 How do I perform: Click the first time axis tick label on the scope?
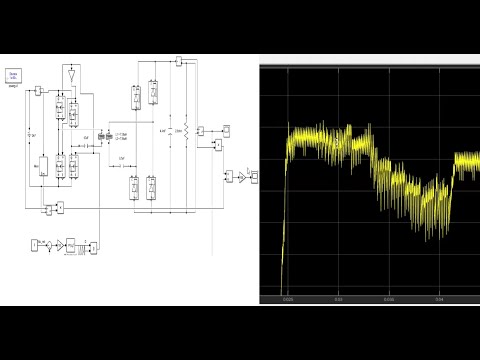(x=288, y=299)
